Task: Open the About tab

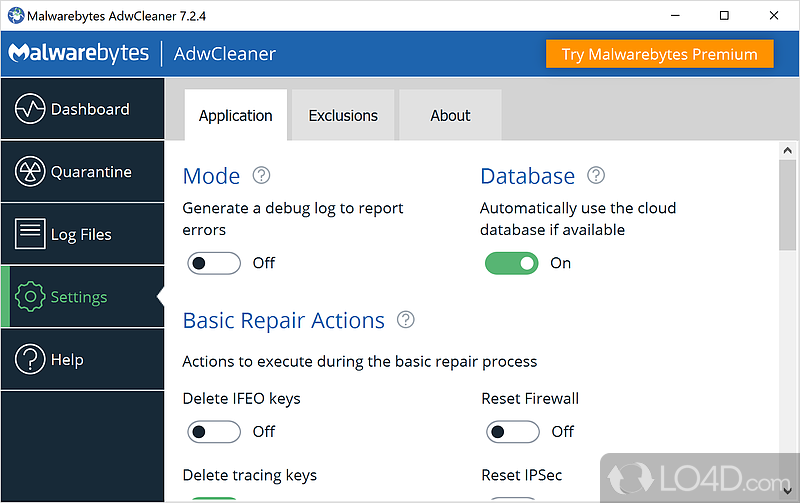Action: [x=450, y=116]
